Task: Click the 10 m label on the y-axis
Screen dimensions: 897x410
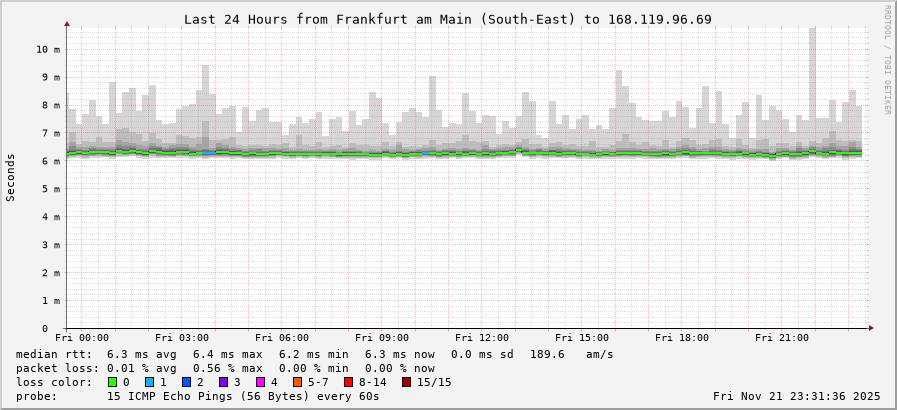Action: click(x=48, y=49)
